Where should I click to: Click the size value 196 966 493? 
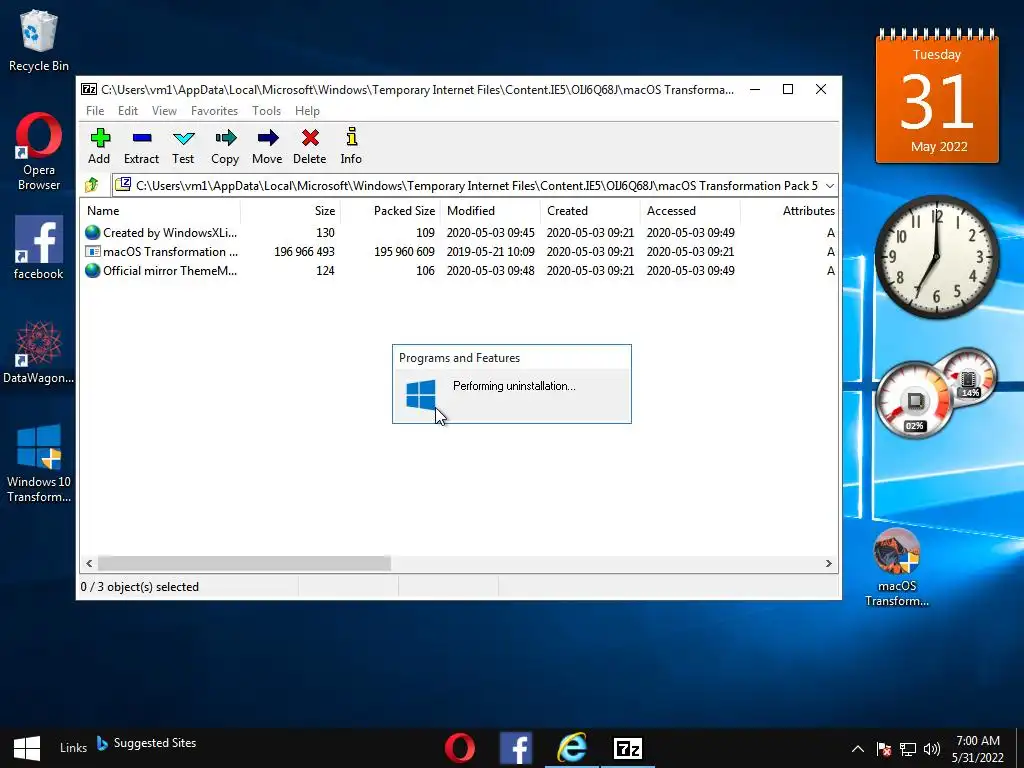[304, 251]
